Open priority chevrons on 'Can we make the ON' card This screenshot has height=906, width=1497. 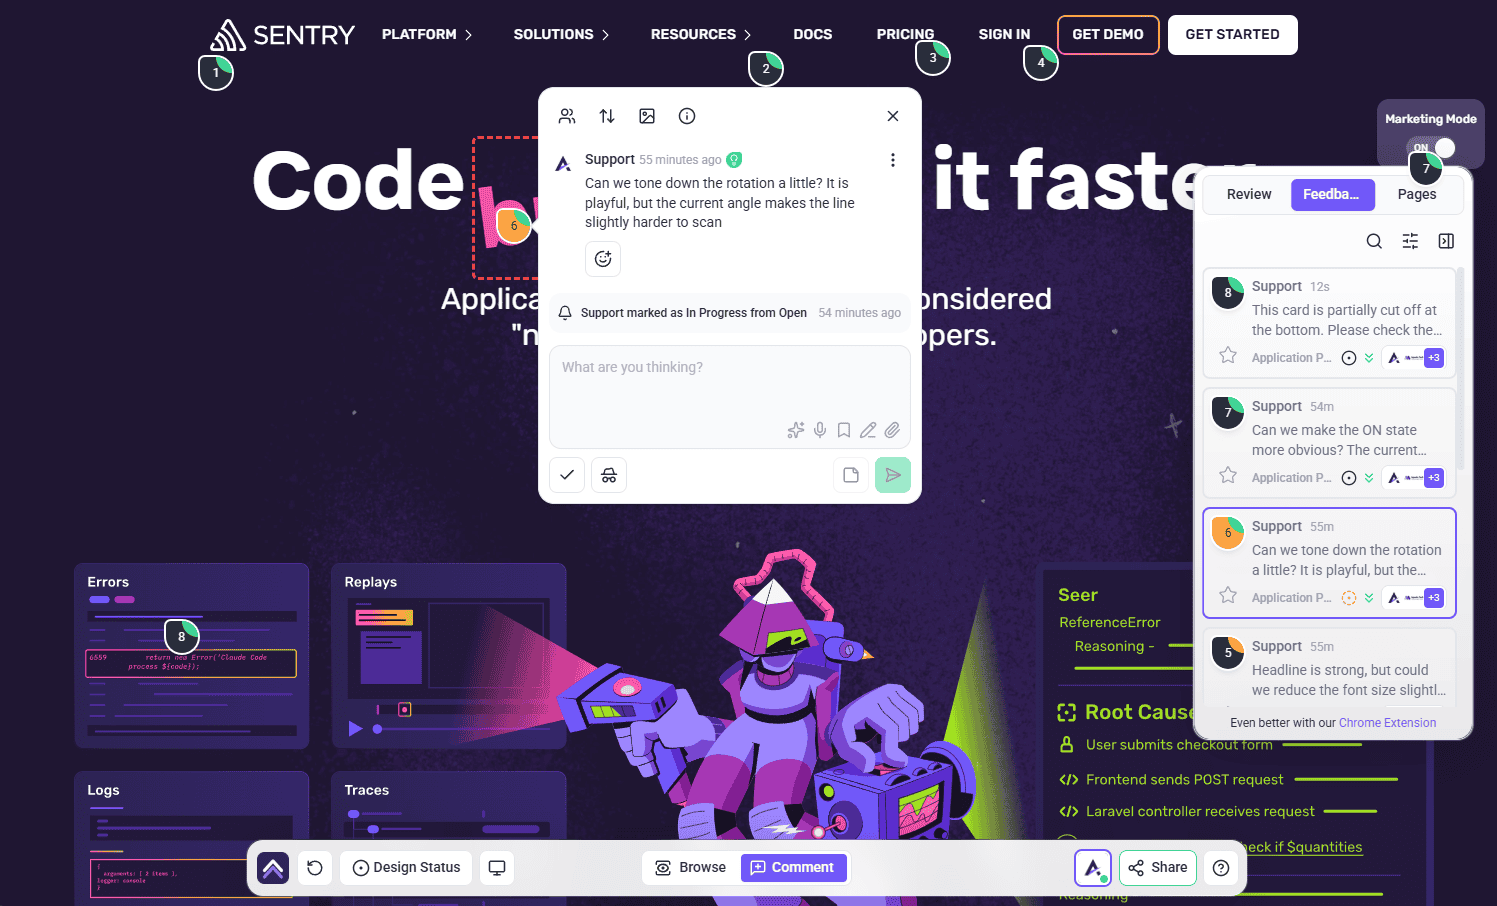(x=1369, y=478)
